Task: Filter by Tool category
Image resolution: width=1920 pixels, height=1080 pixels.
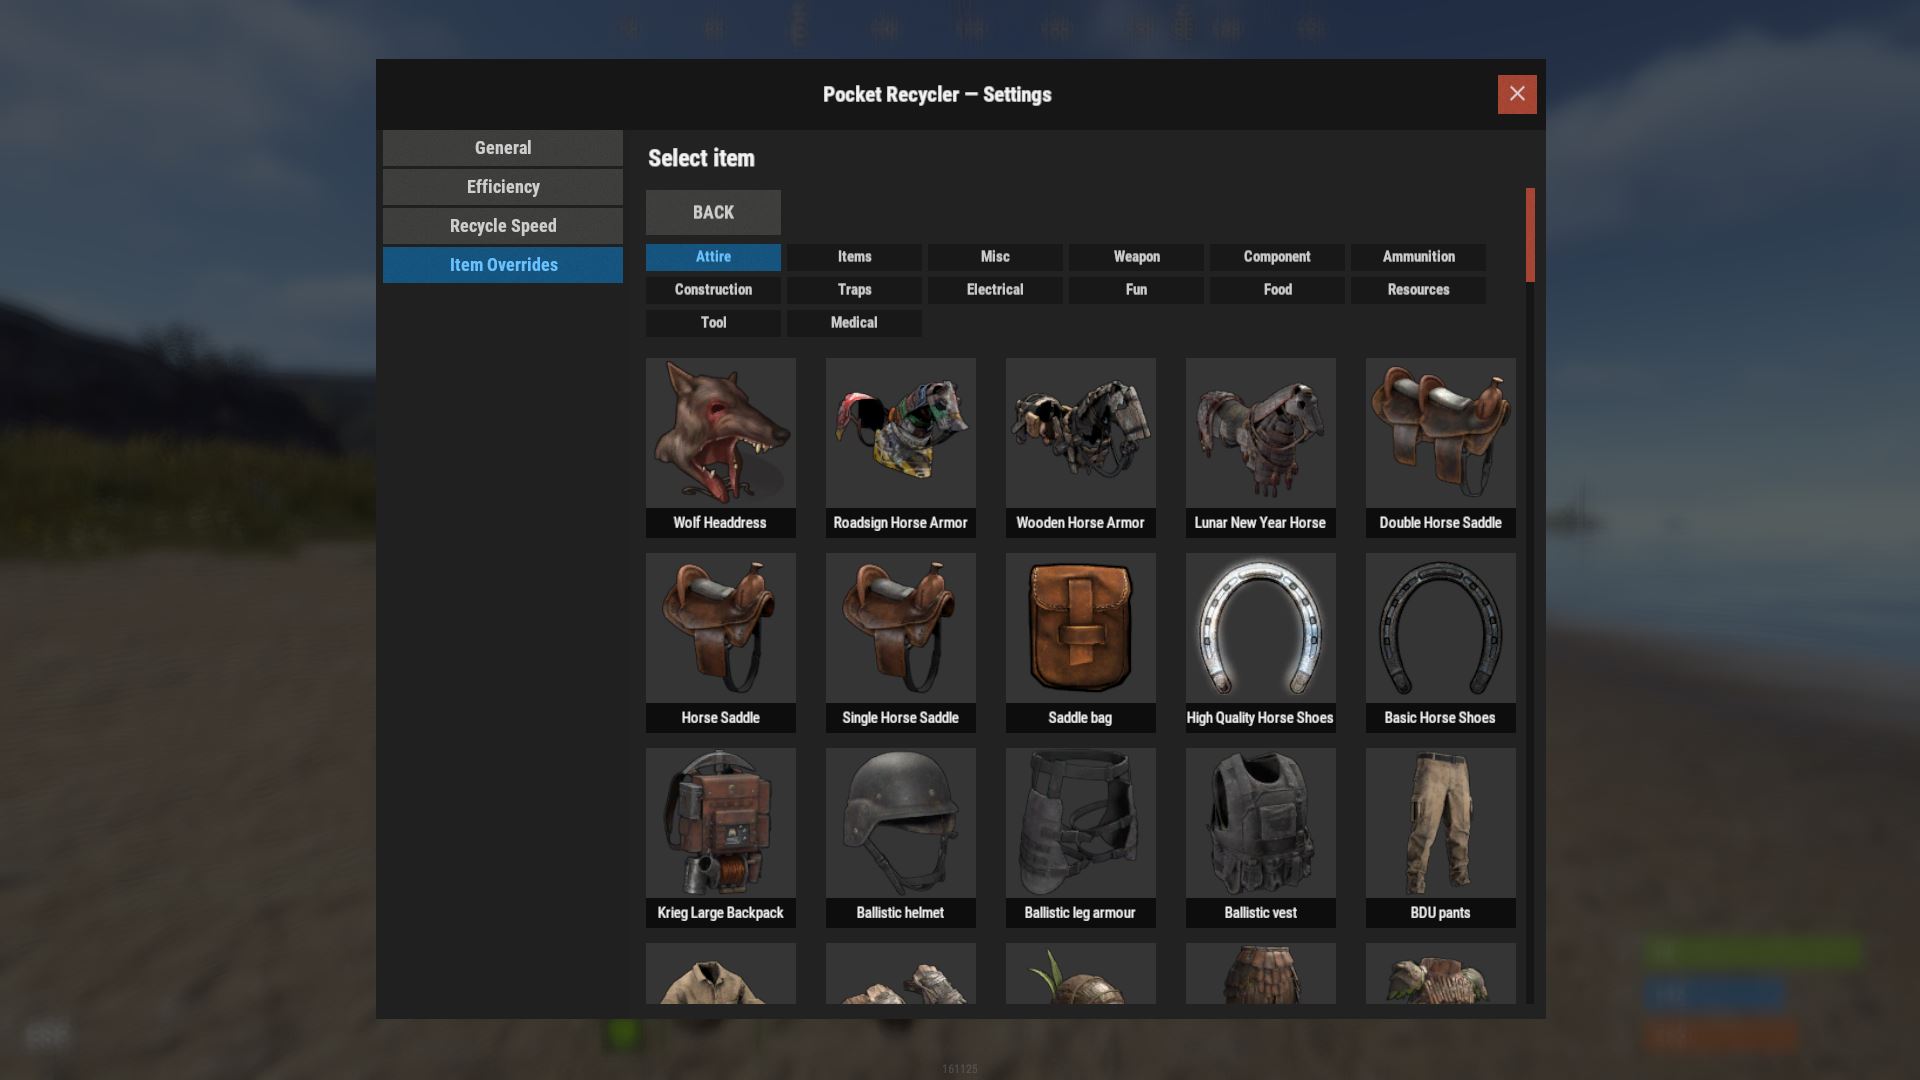Action: [x=713, y=323]
